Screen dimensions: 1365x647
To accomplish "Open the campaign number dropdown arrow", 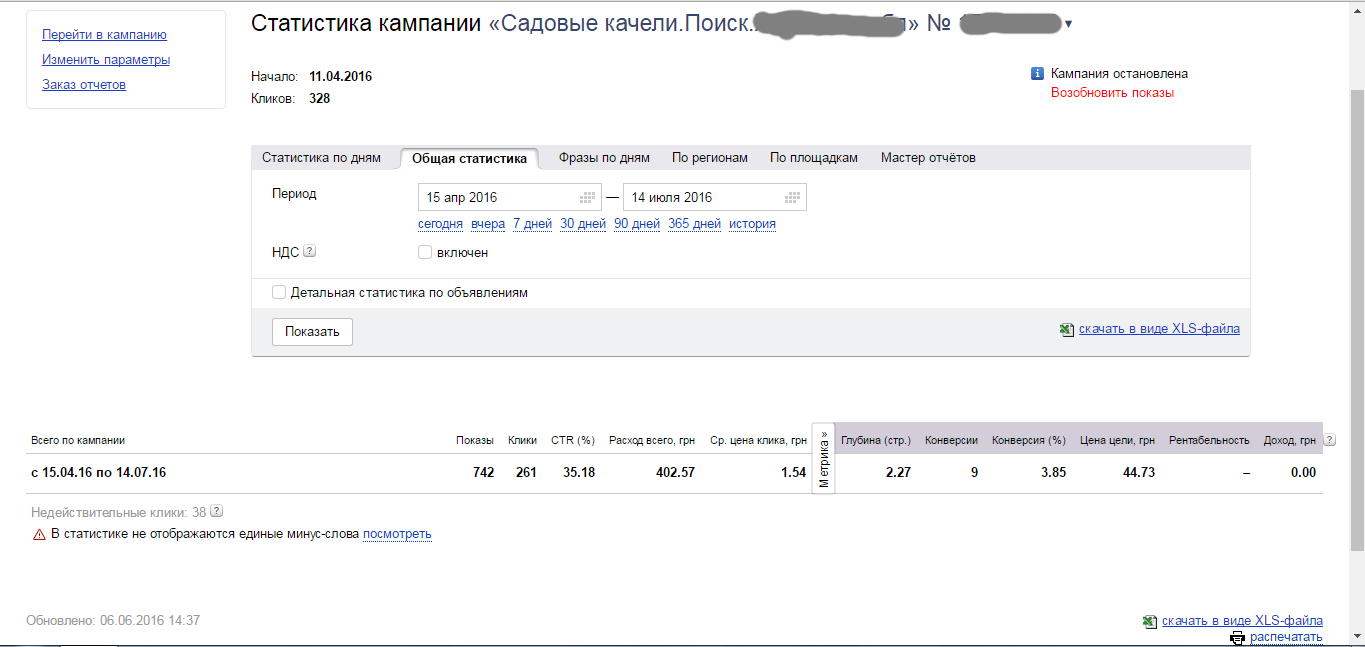I will point(1069,21).
